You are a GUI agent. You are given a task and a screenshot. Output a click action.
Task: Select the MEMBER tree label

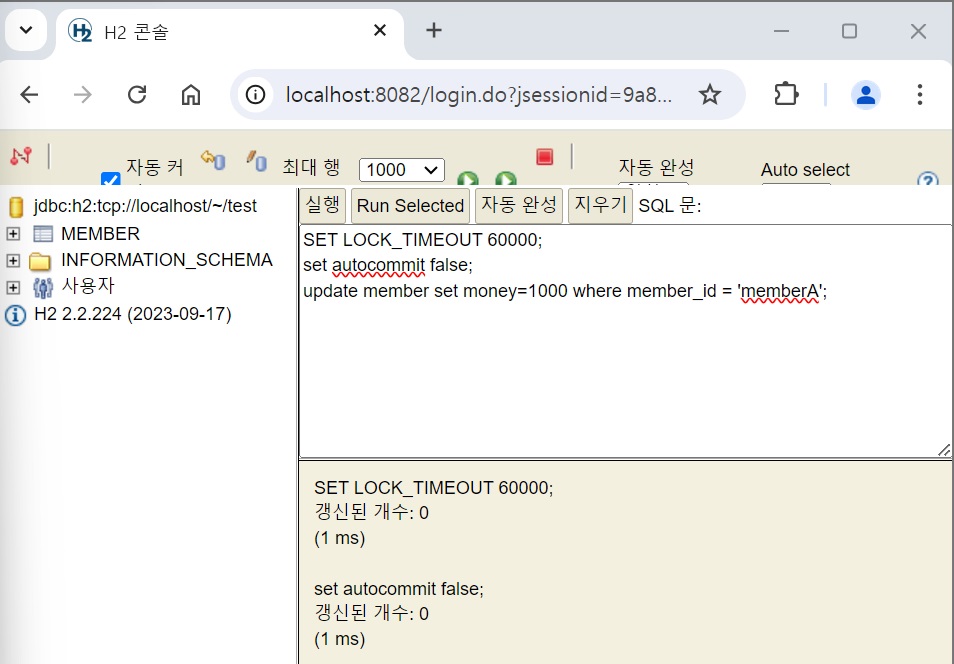pos(100,234)
